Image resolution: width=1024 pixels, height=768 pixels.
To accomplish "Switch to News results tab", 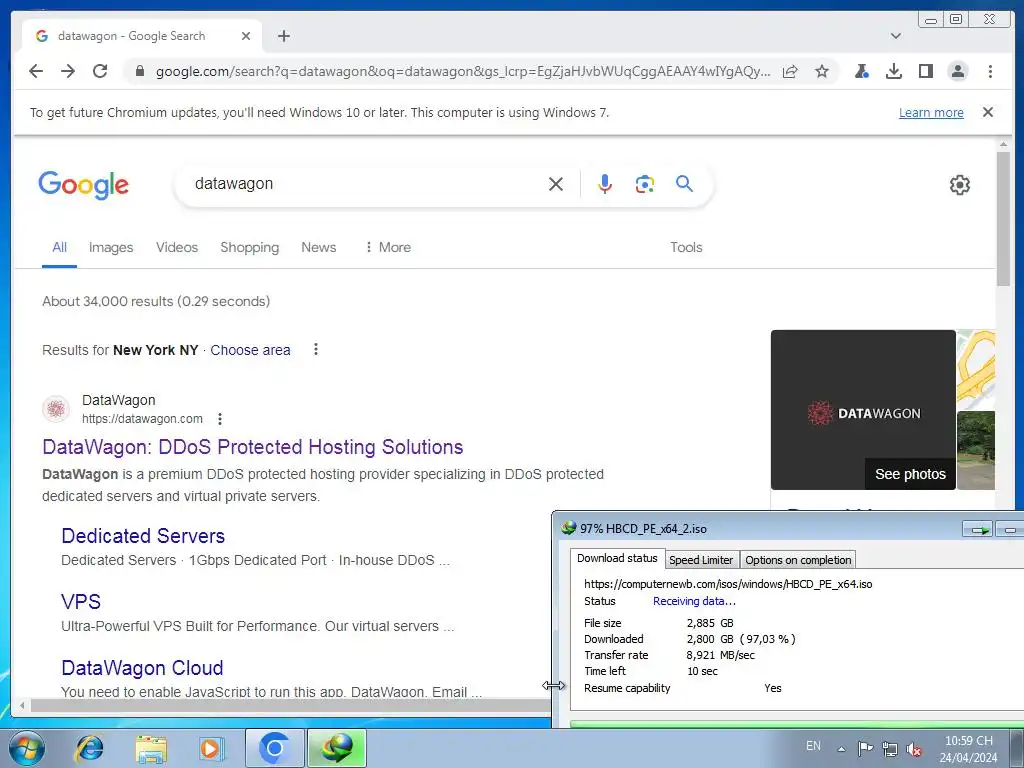I will point(319,248).
